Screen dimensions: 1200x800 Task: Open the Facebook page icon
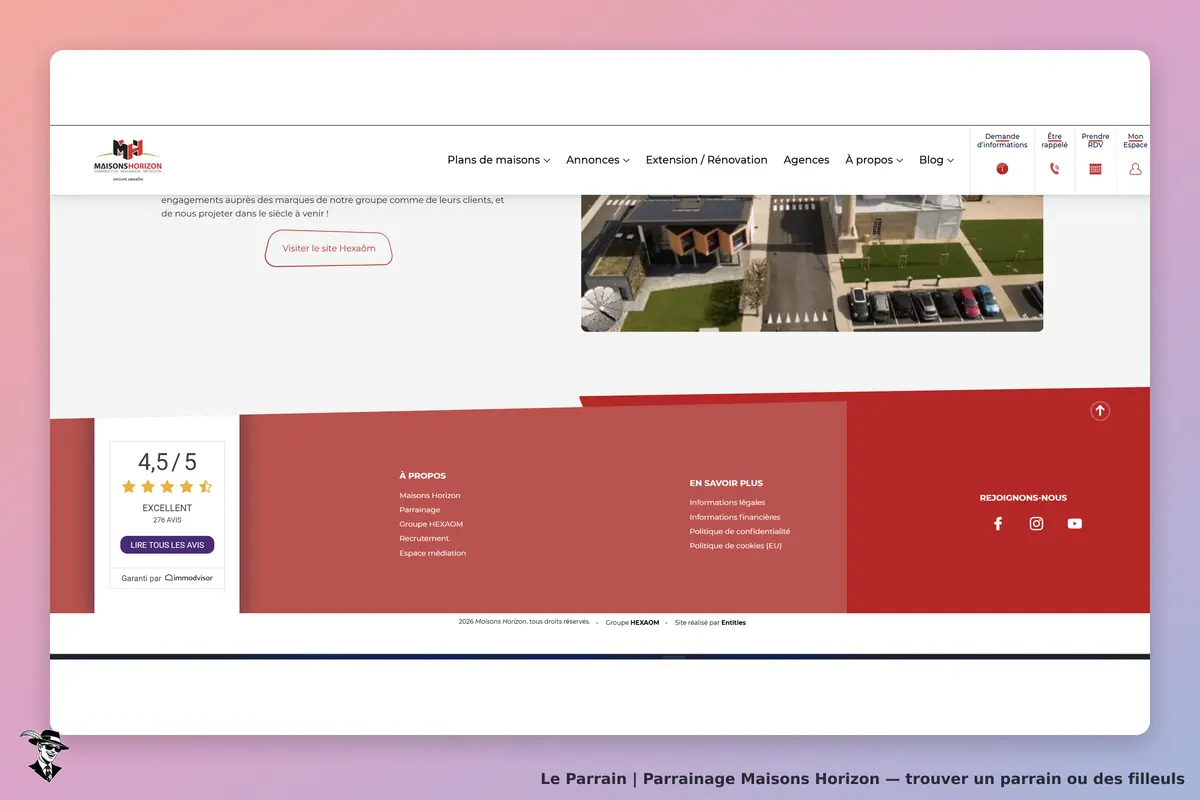[x=997, y=523]
